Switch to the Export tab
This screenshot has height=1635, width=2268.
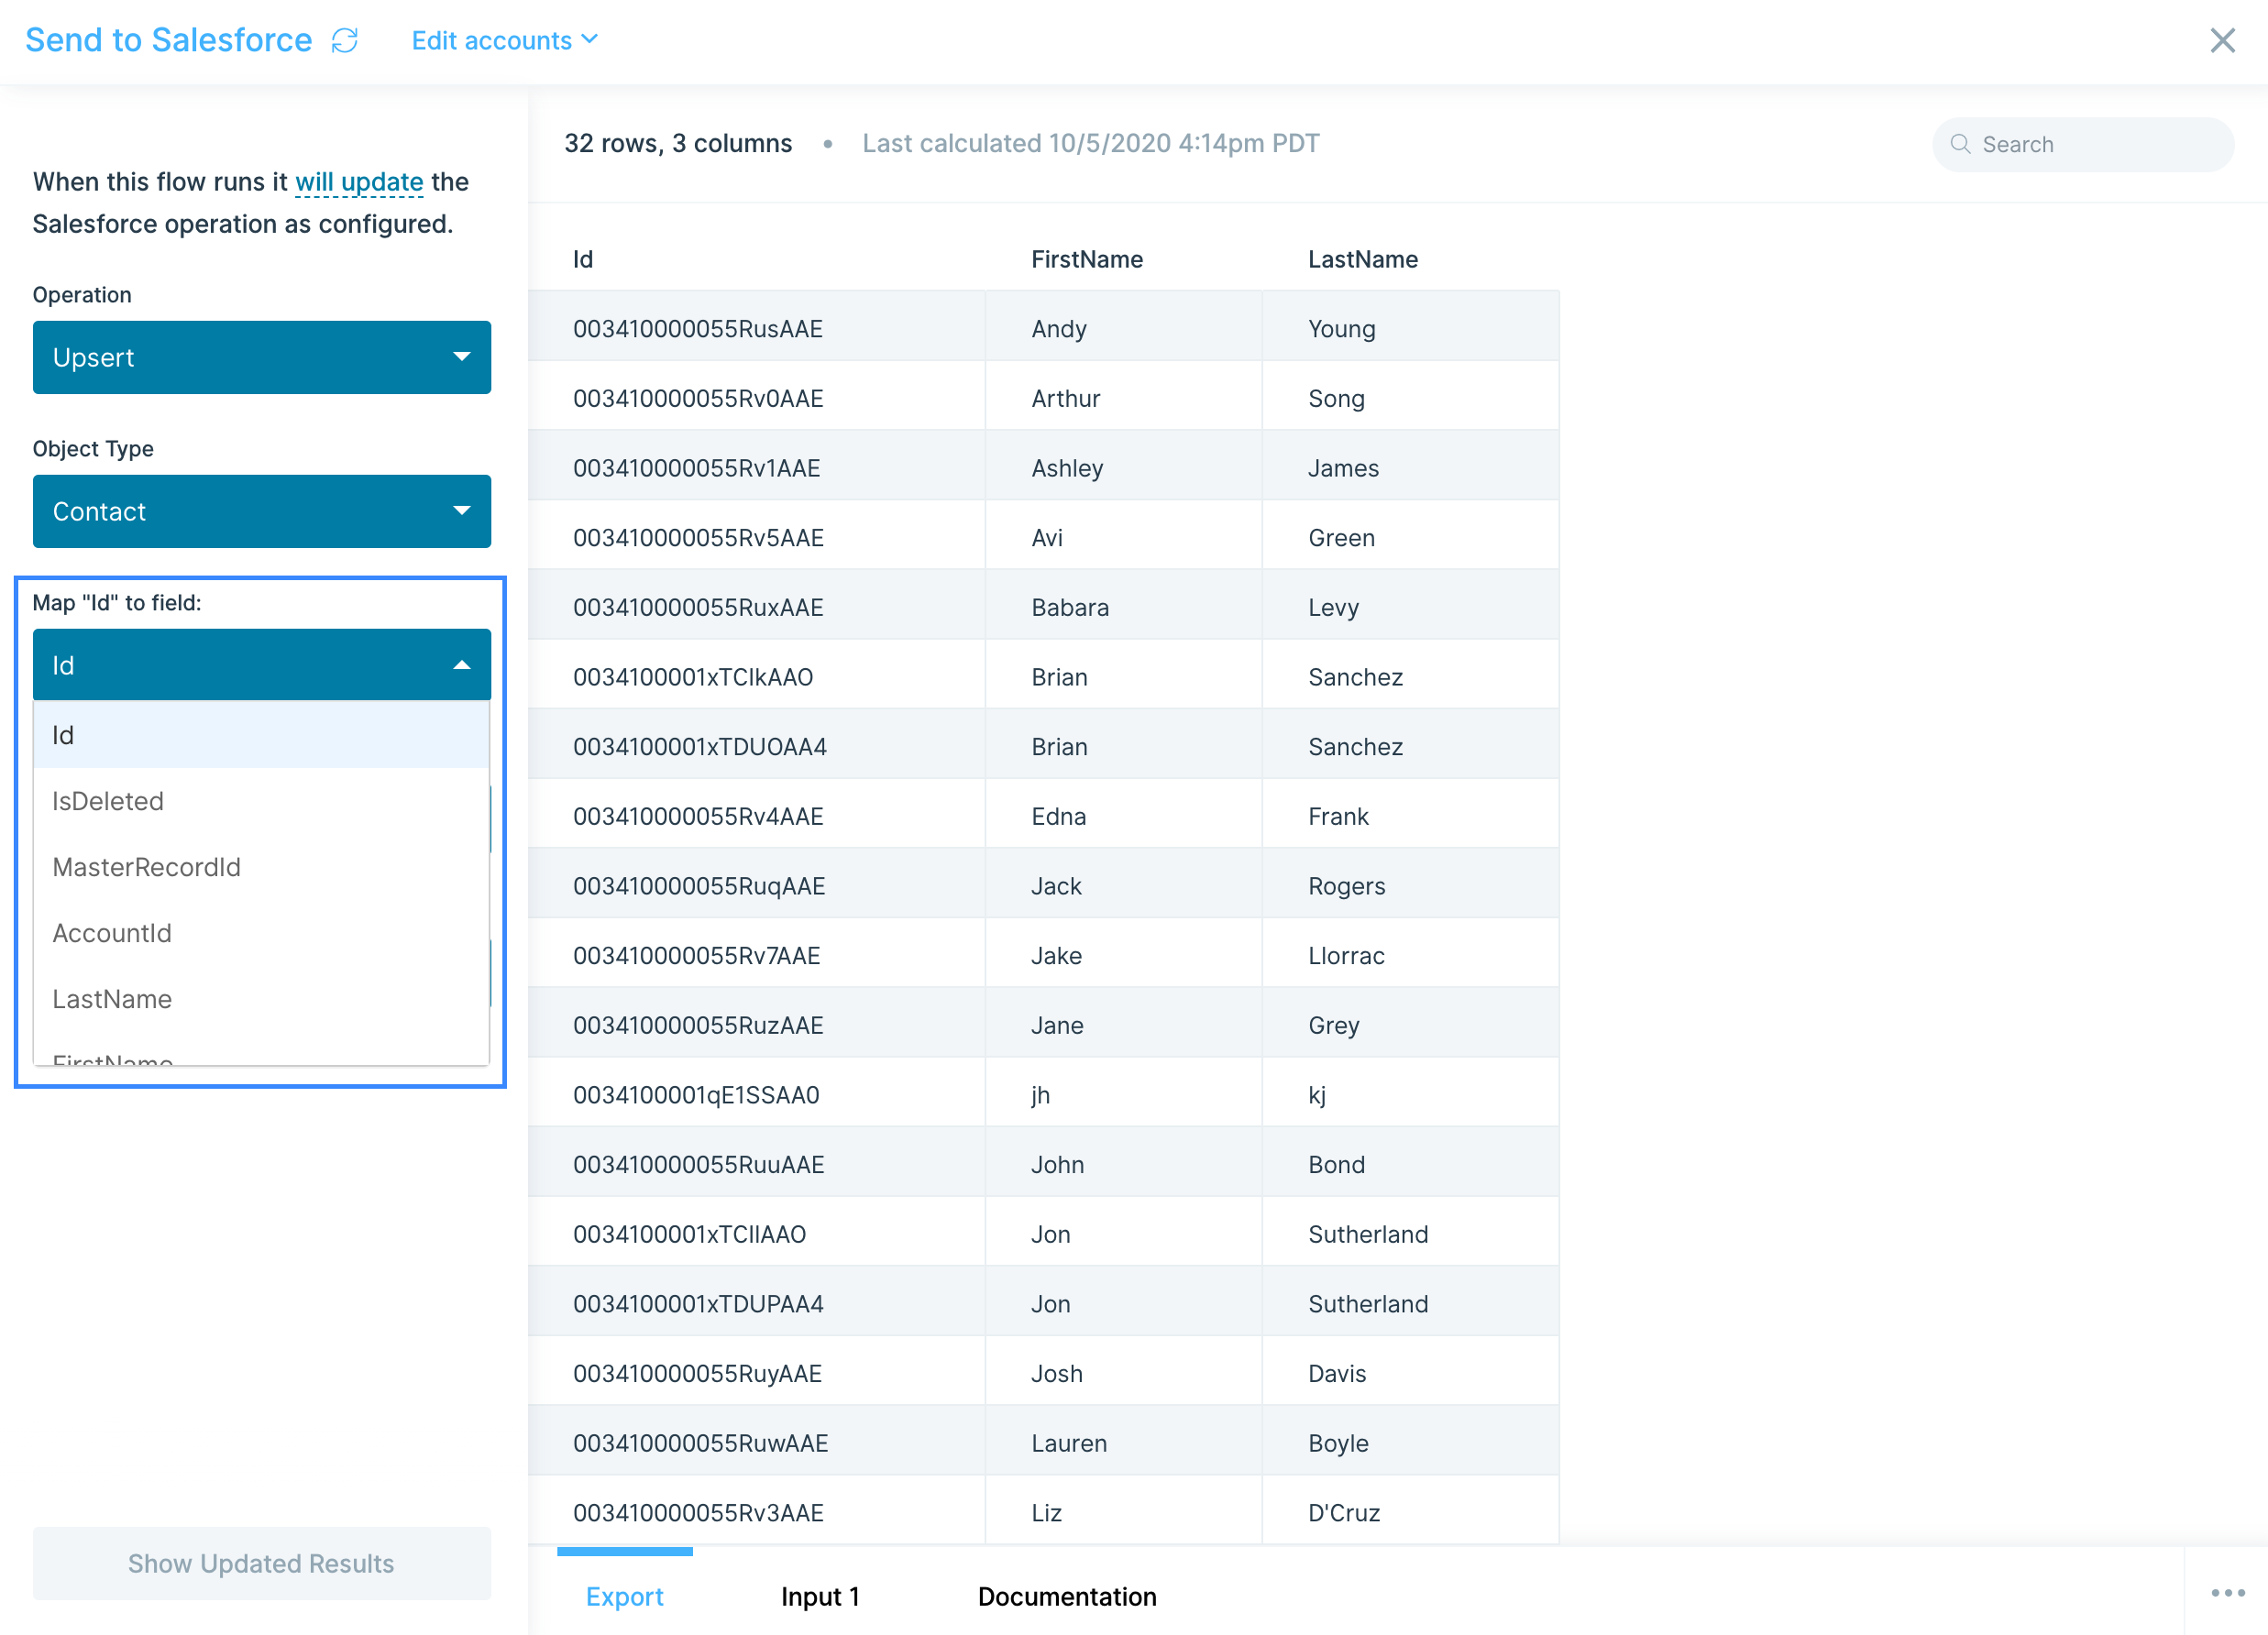(624, 1596)
